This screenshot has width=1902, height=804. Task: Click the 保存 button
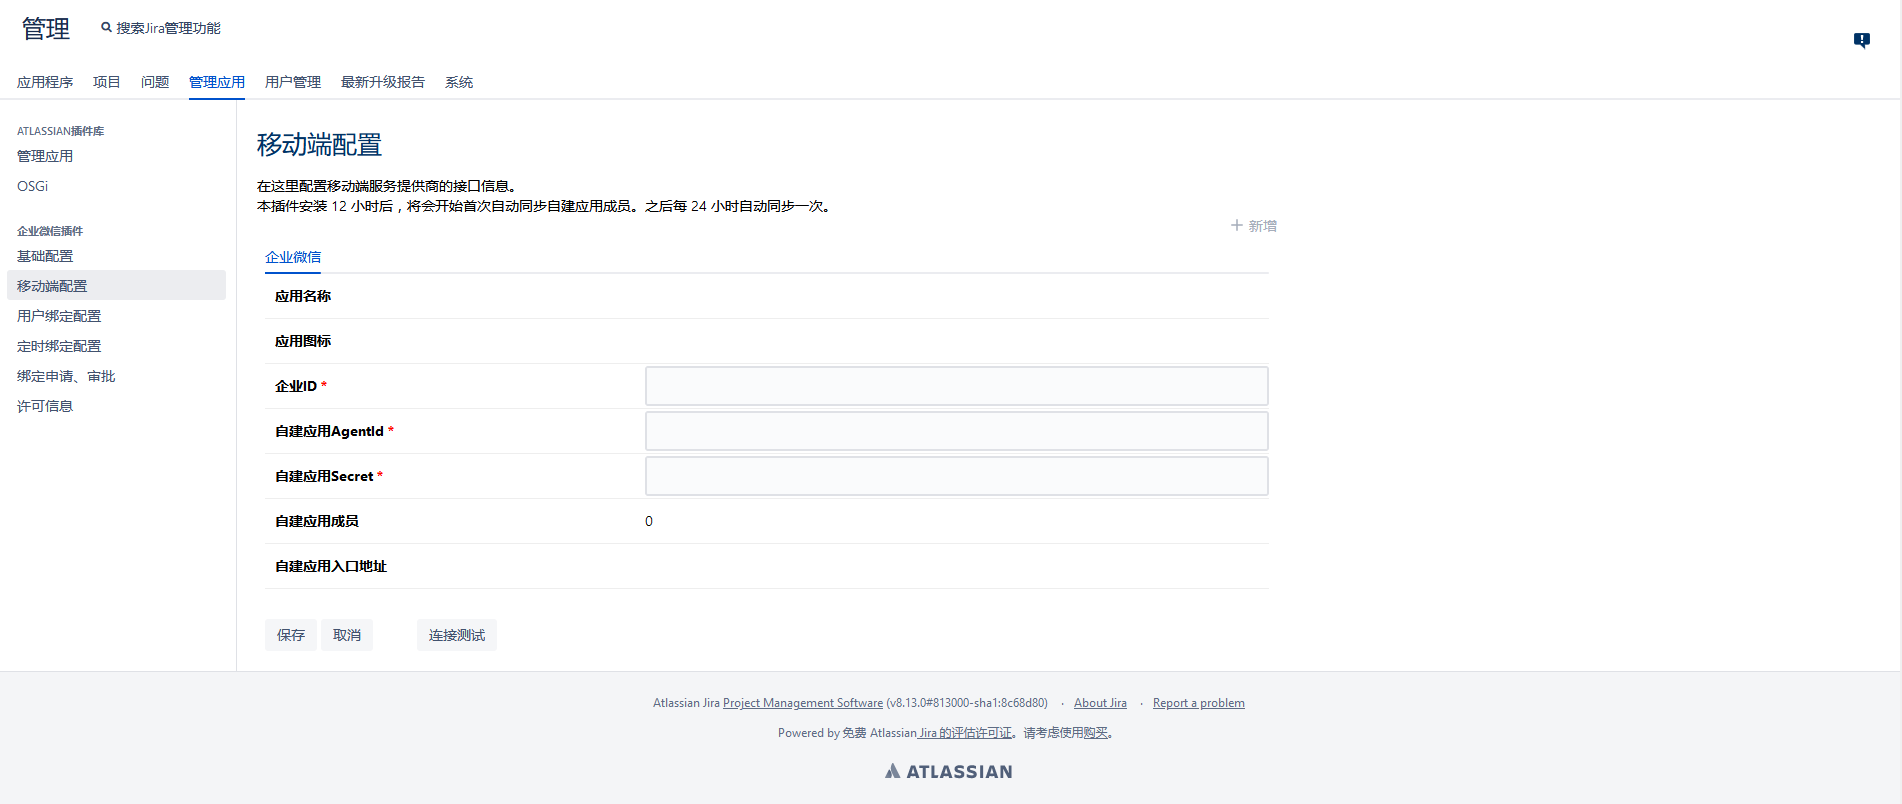tap(290, 635)
